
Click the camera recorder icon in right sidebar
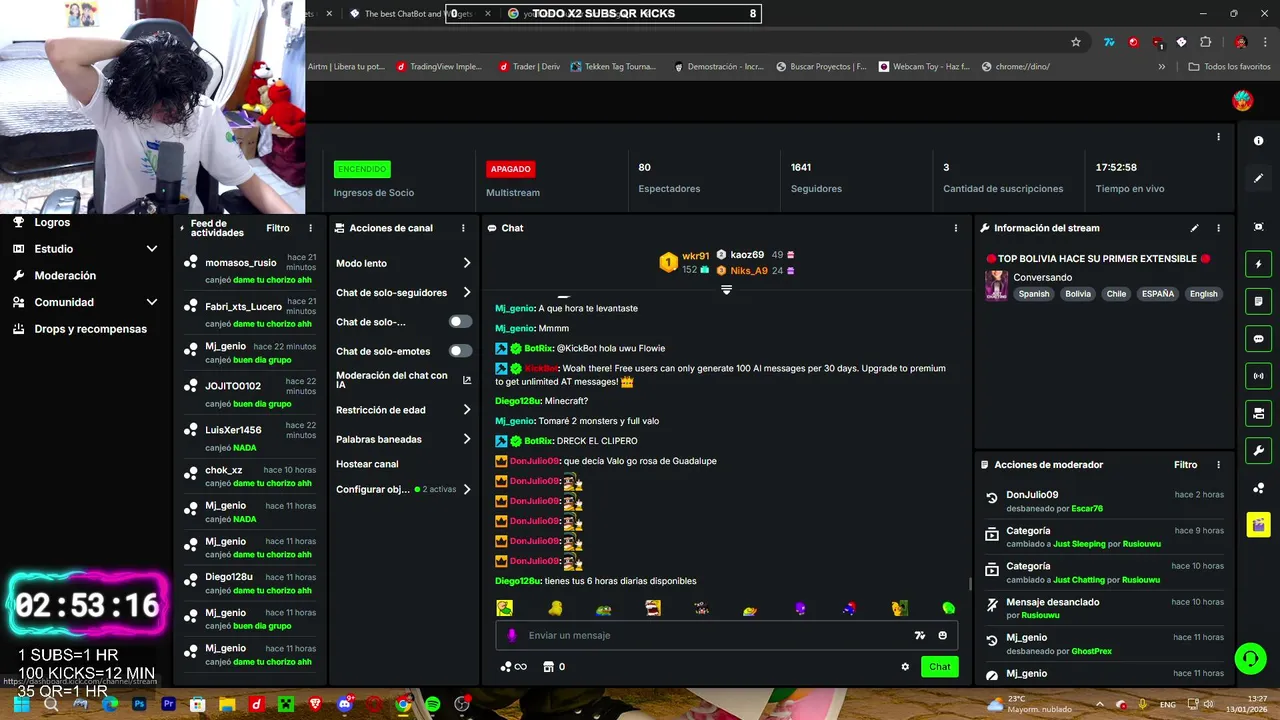[x=1258, y=413]
